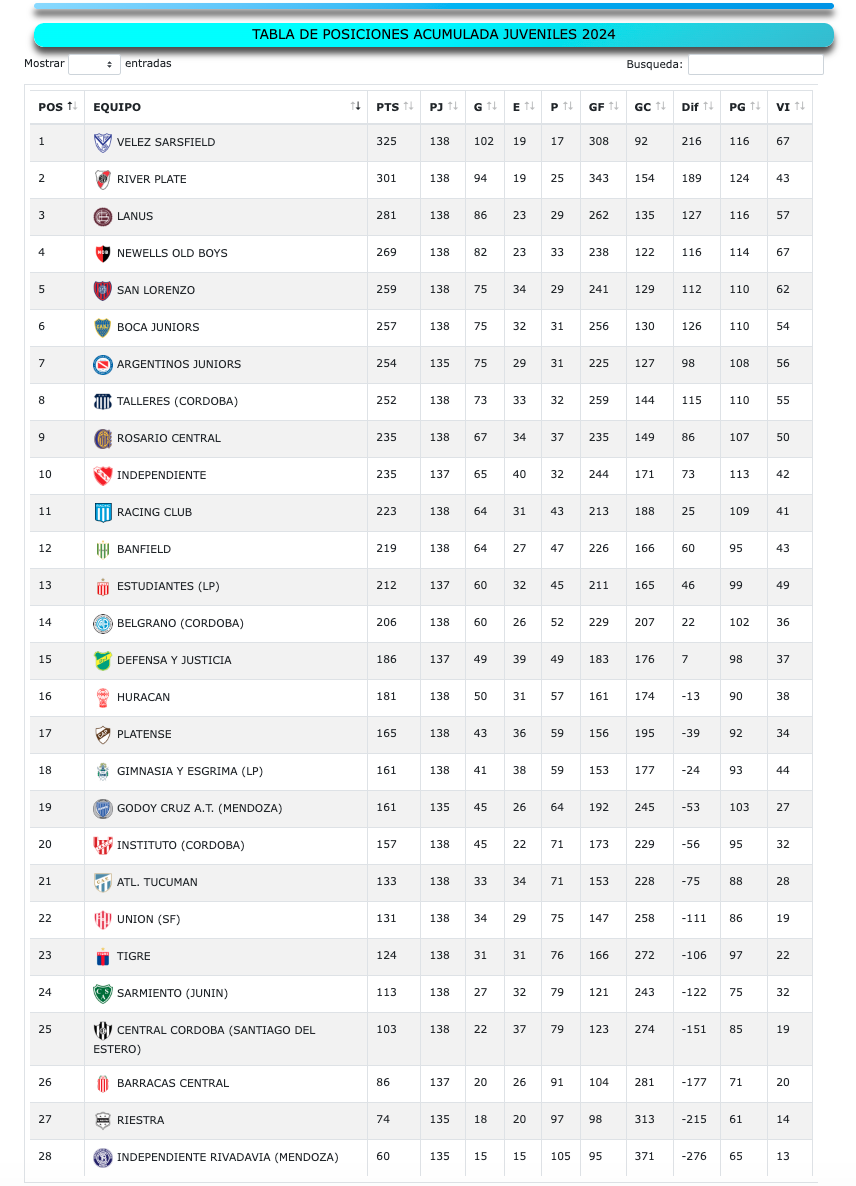Viewport: 856px width, 1186px height.
Task: Sort by Dif goal difference column
Action: pyautogui.click(x=697, y=107)
